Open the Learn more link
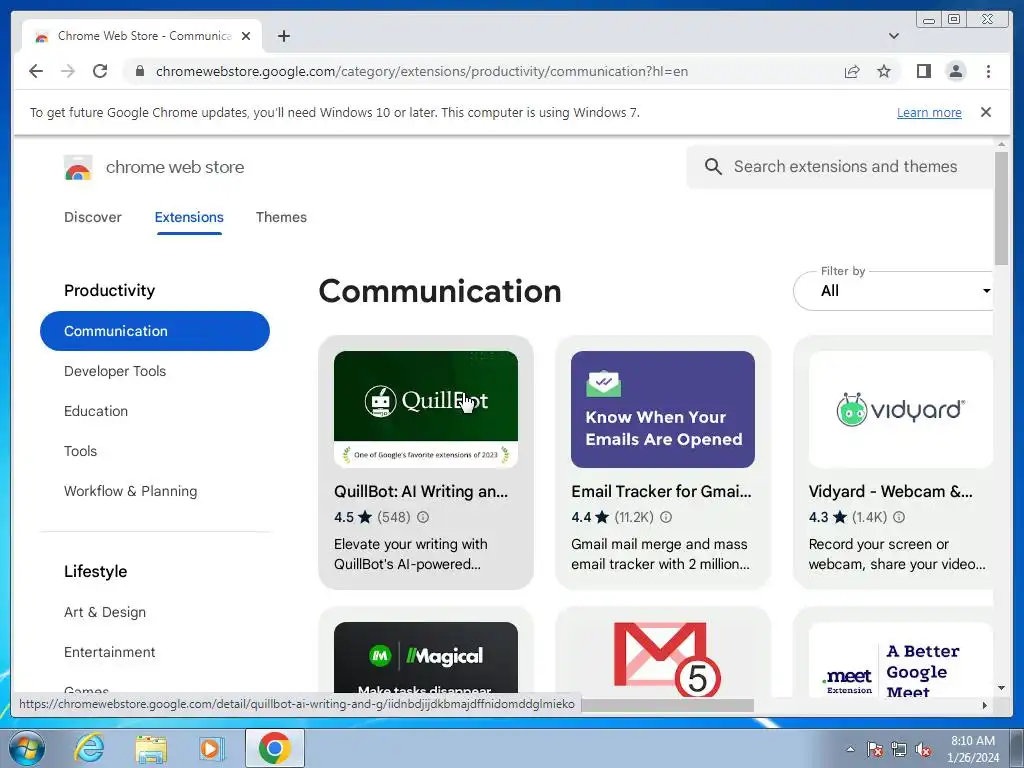 (x=929, y=112)
